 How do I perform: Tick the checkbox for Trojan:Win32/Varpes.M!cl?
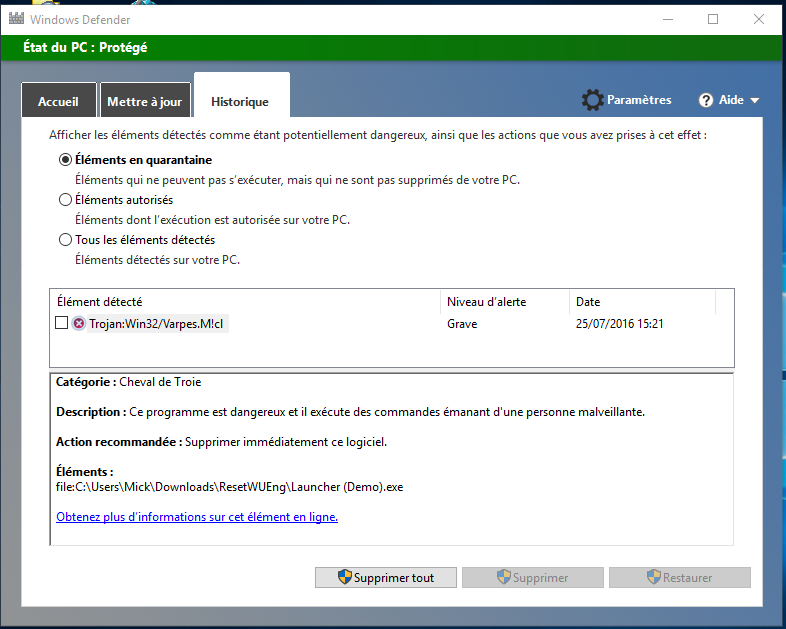tap(62, 323)
